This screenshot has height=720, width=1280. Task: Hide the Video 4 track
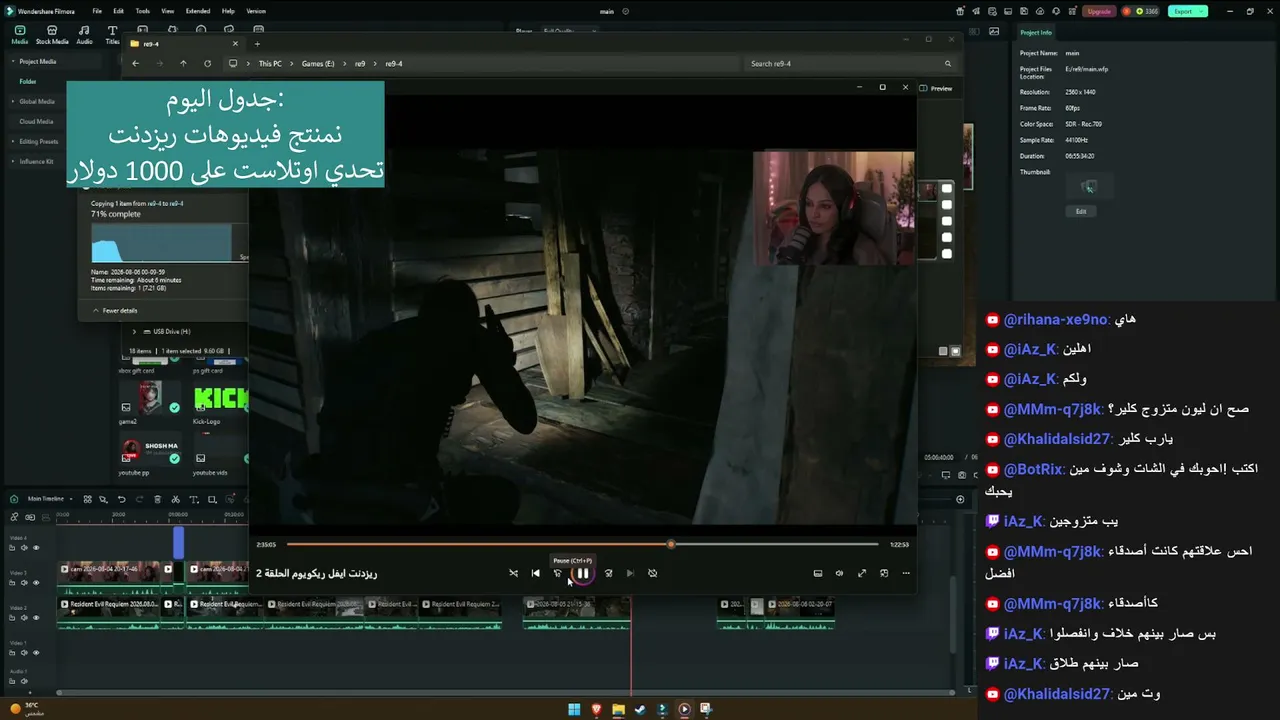pos(36,548)
